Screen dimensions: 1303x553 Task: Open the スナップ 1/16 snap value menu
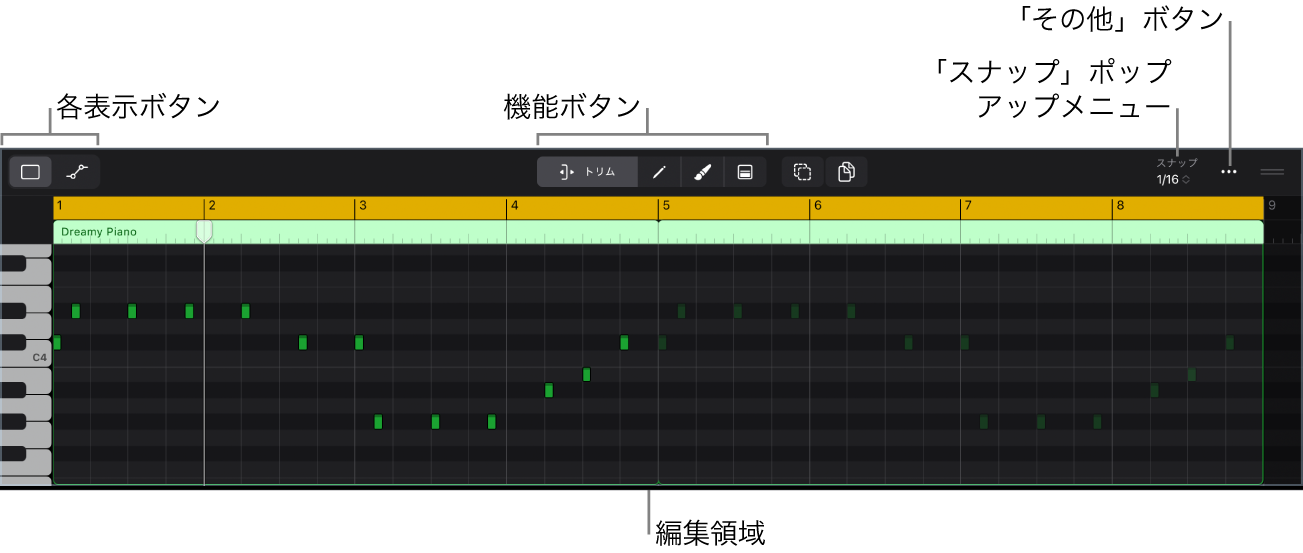point(1174,180)
